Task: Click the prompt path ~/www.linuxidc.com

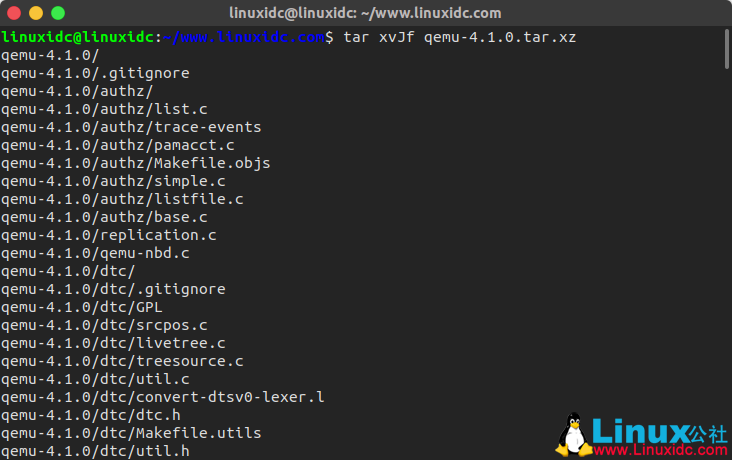Action: 243,37
